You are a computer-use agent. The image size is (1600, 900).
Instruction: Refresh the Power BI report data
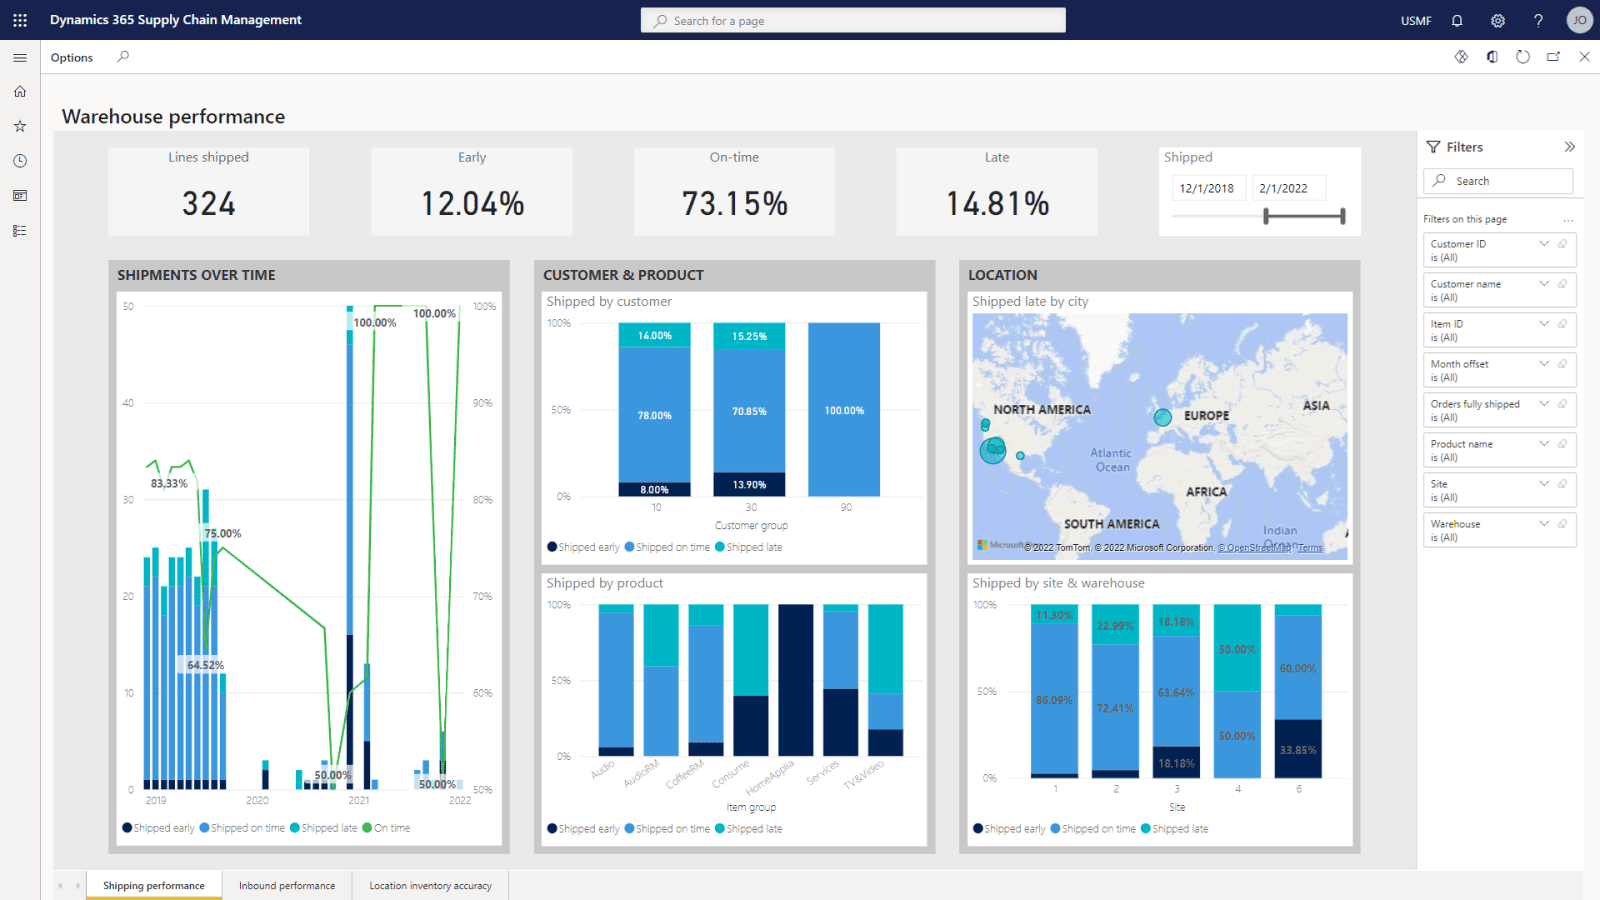pyautogui.click(x=1523, y=57)
